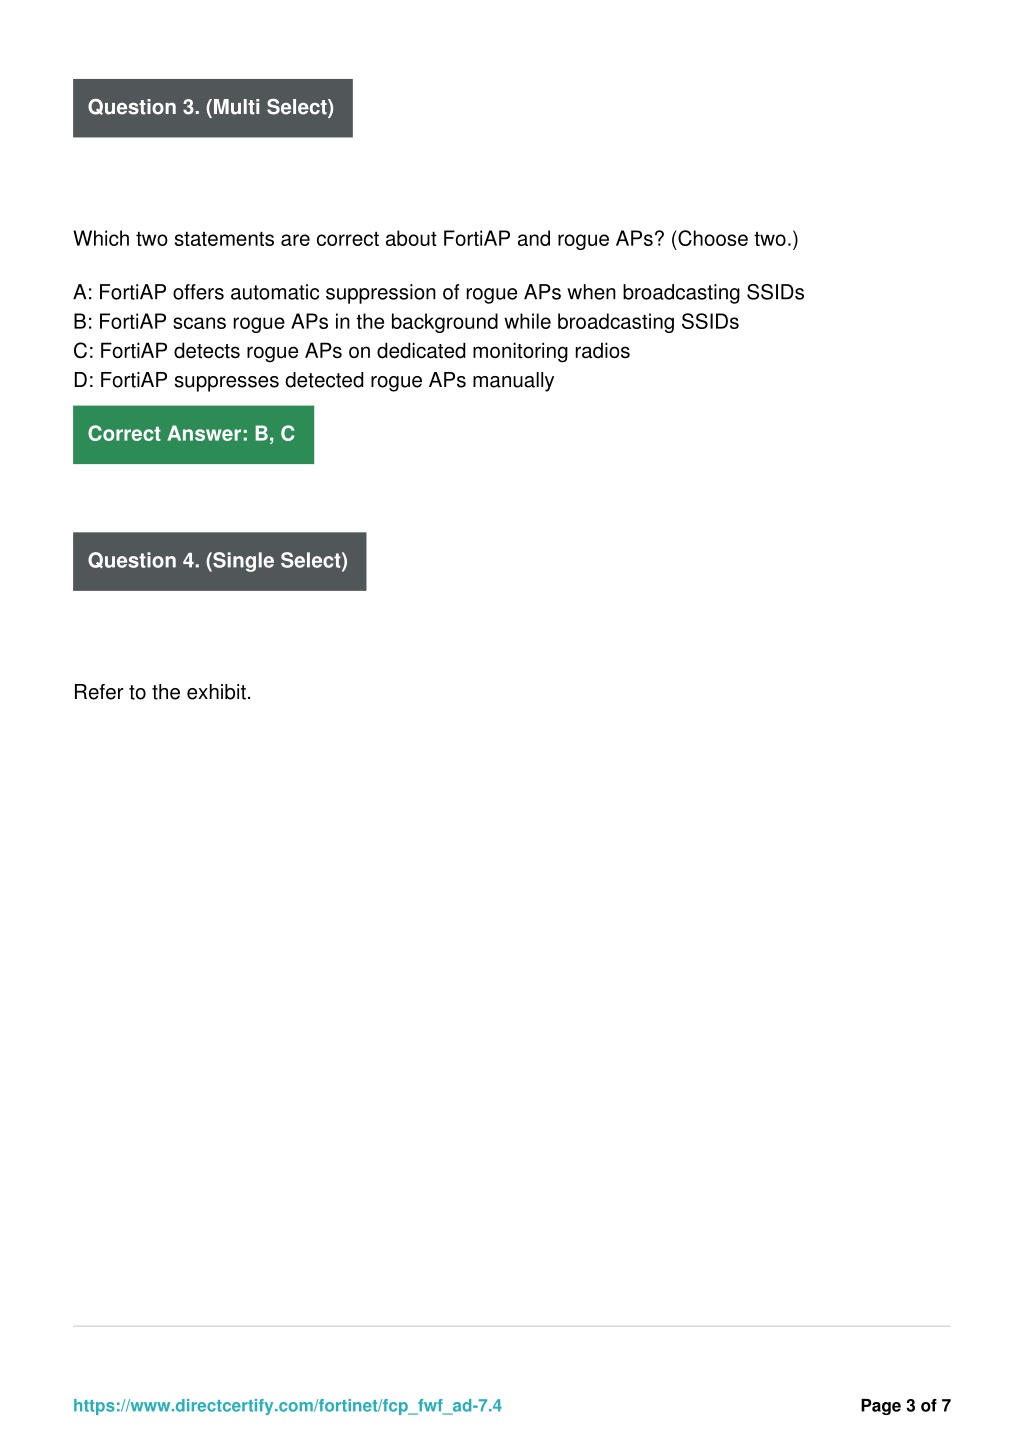
Task: Click the '(Multi Select)' label in header
Action: (x=270, y=107)
